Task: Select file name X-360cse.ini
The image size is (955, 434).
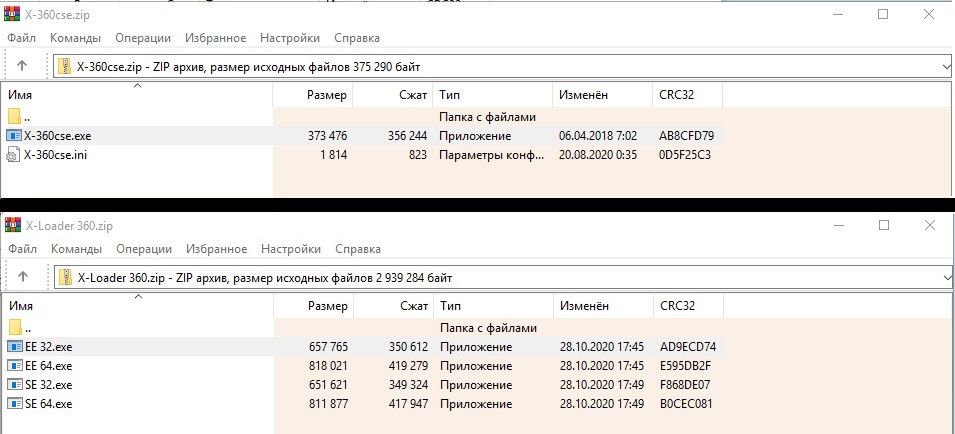Action: 55,155
